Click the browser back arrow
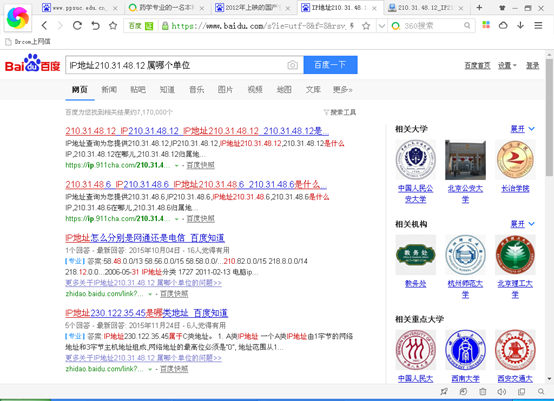Screen dimensions: 554x401 click(44, 25)
